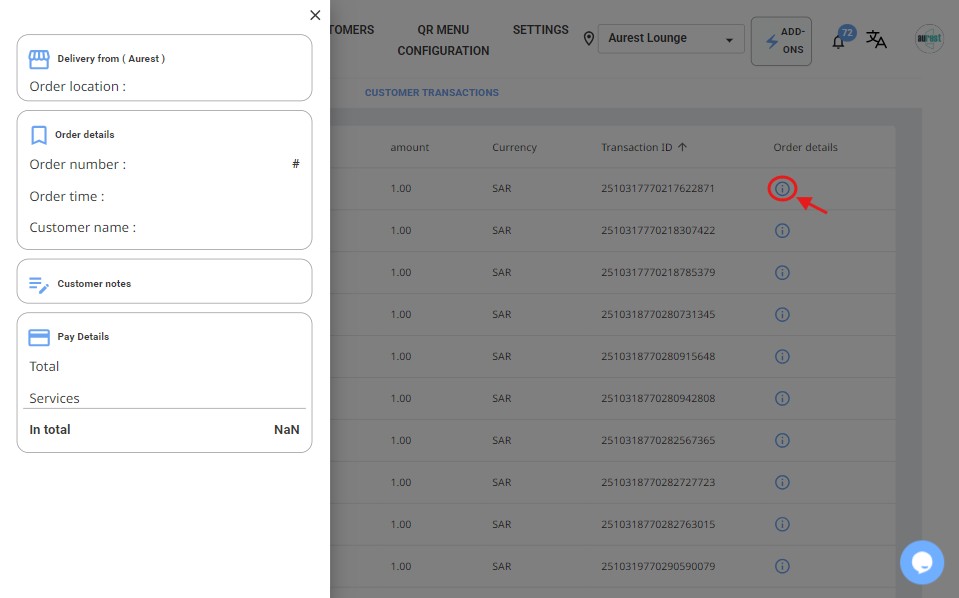Select the Currency column header
Screen dimensions: 959x598
tap(514, 147)
